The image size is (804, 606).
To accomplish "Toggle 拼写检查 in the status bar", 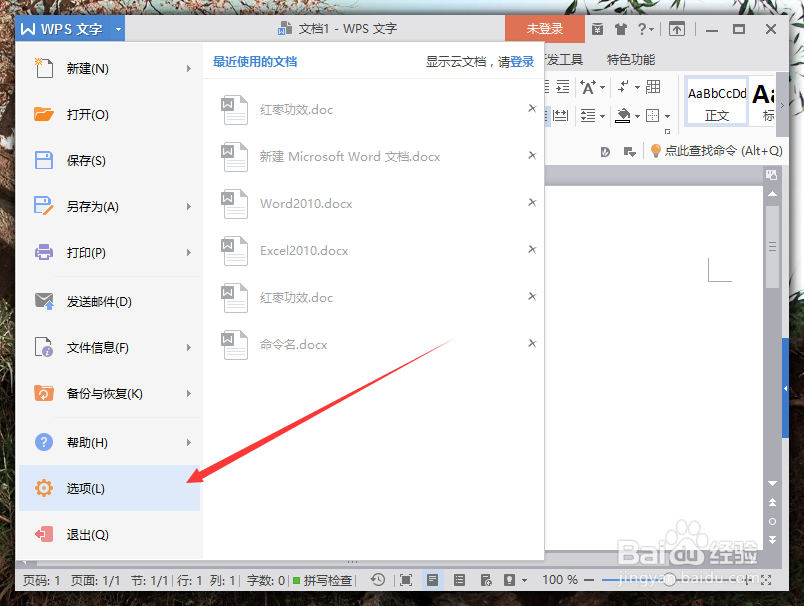I will pos(323,580).
